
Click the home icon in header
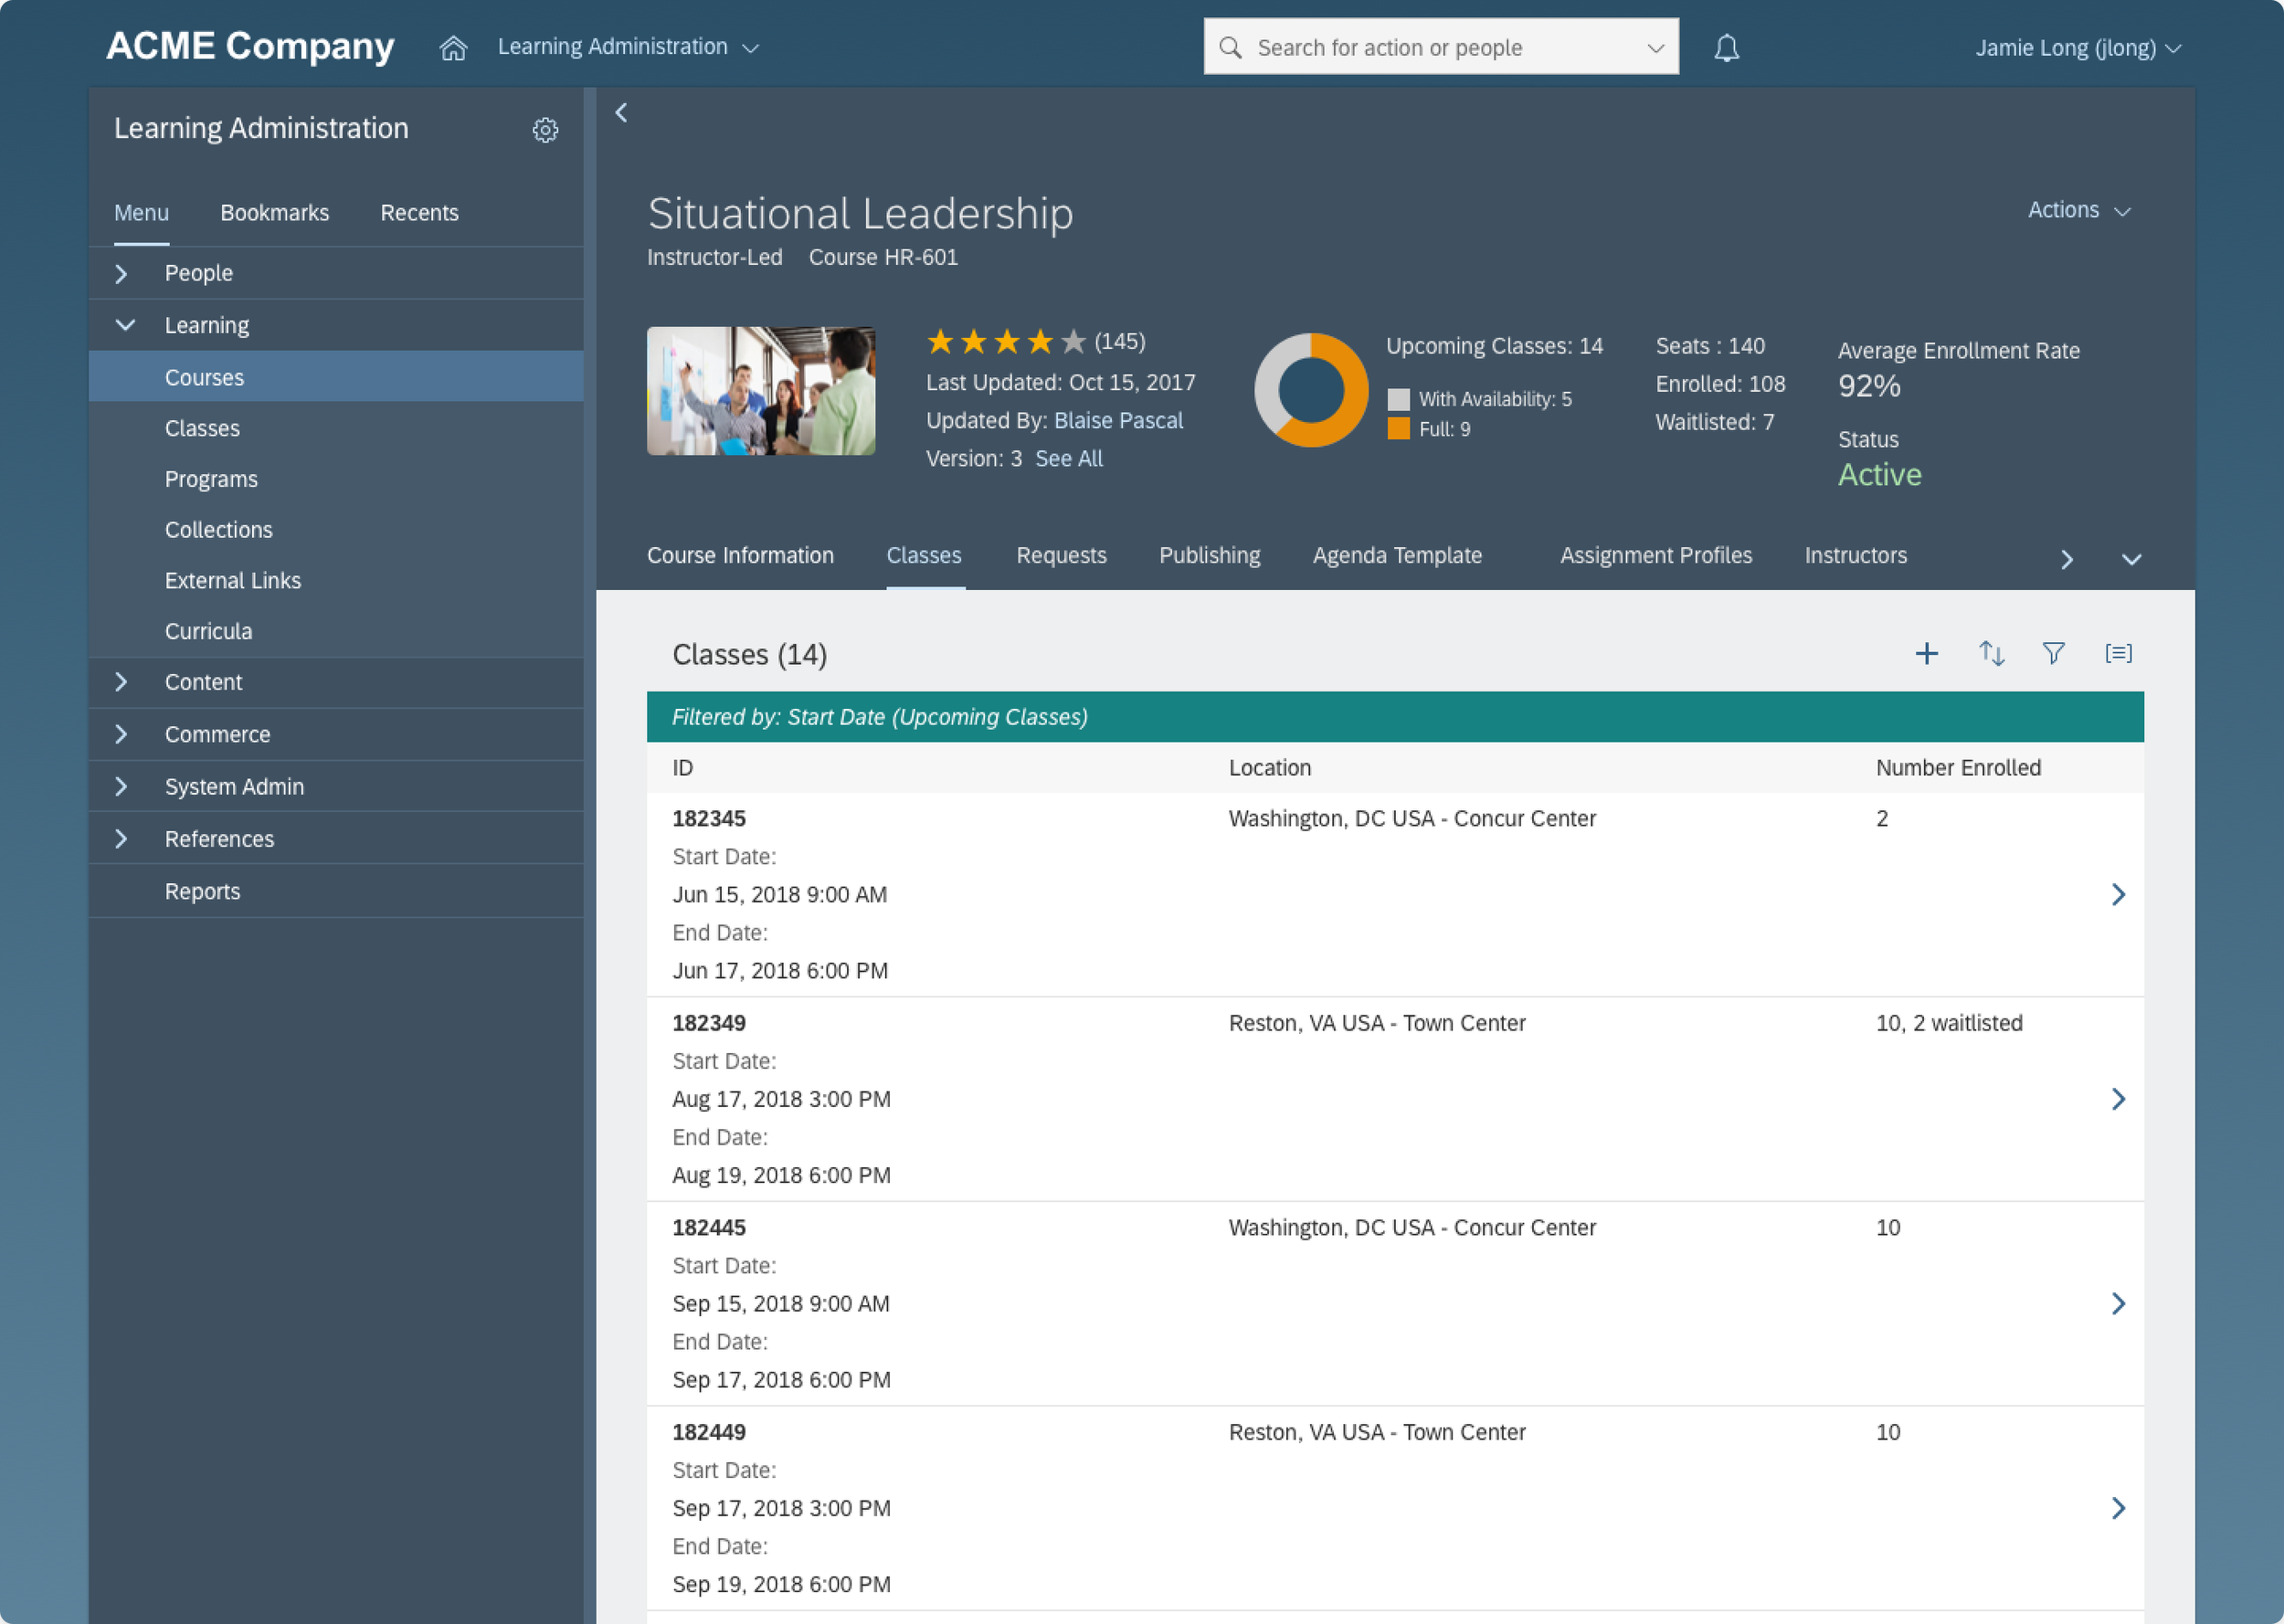453,47
